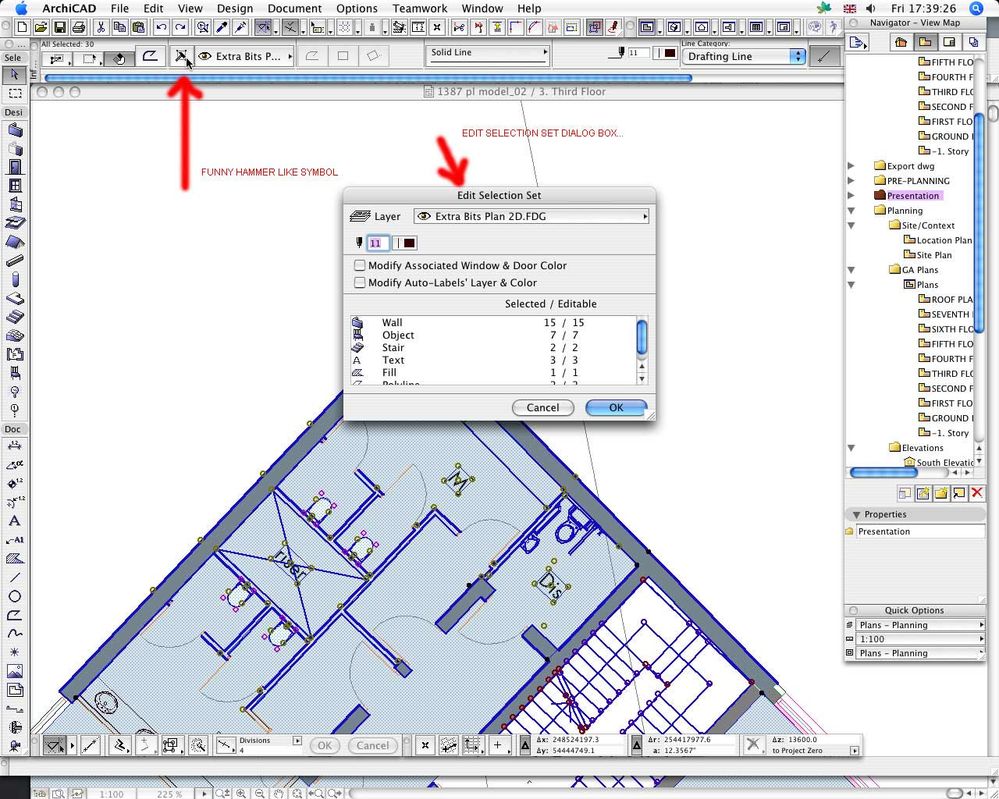Select the Door tool in the toolbox
999x799 pixels.
[15, 167]
